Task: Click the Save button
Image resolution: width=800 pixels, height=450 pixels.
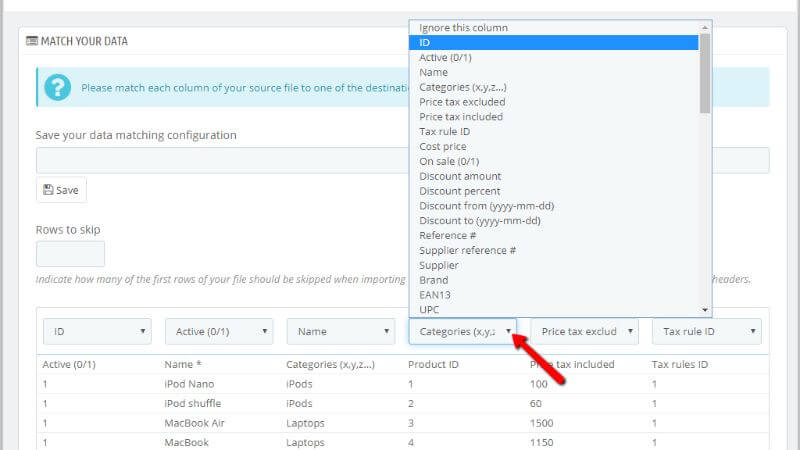Action: (x=61, y=190)
